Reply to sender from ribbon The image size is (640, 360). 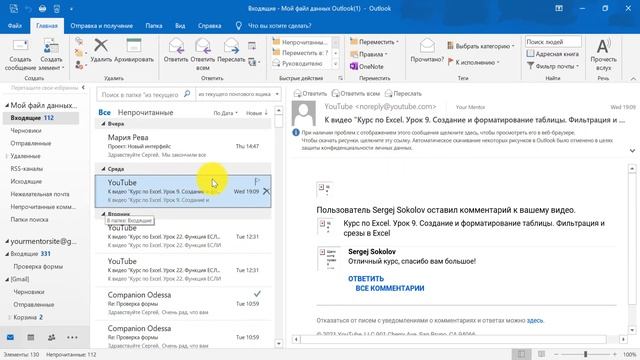coord(176,51)
